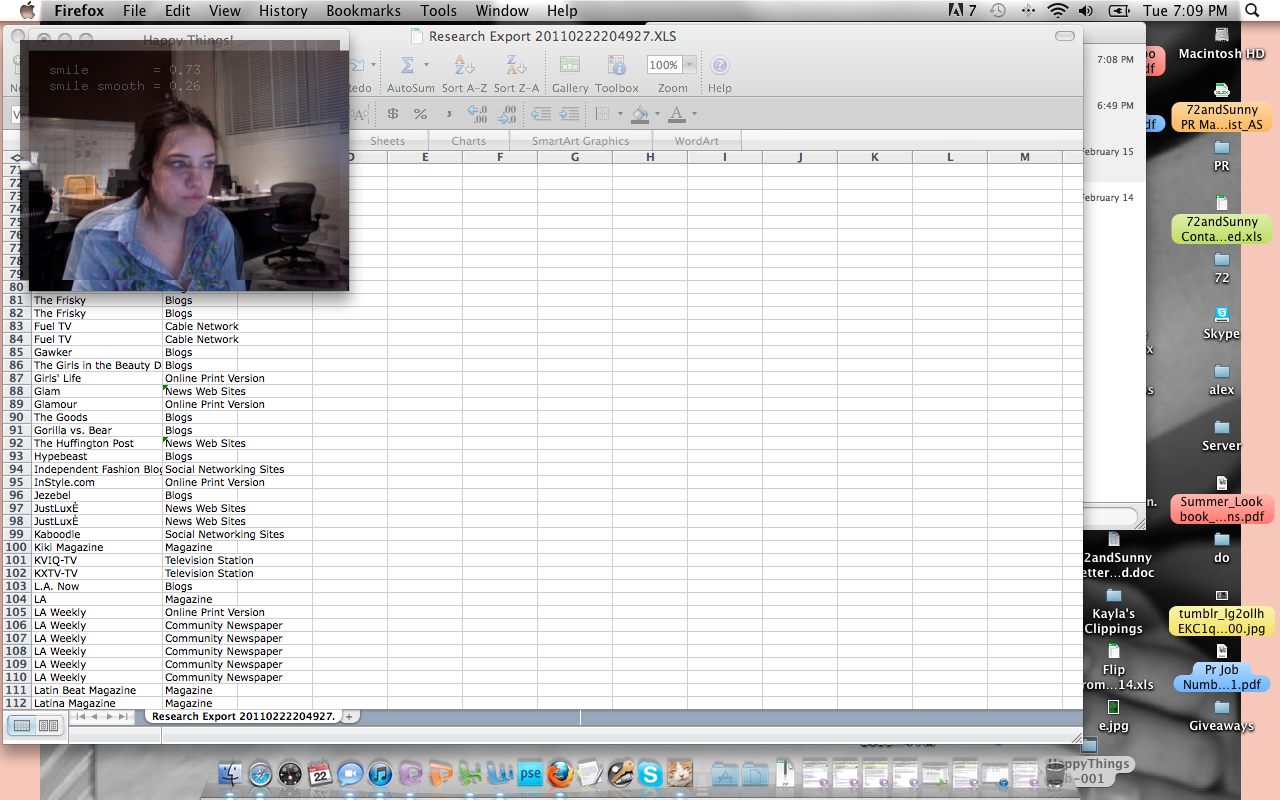1280x800 pixels.
Task: Select the Charts tab
Action: 468,141
